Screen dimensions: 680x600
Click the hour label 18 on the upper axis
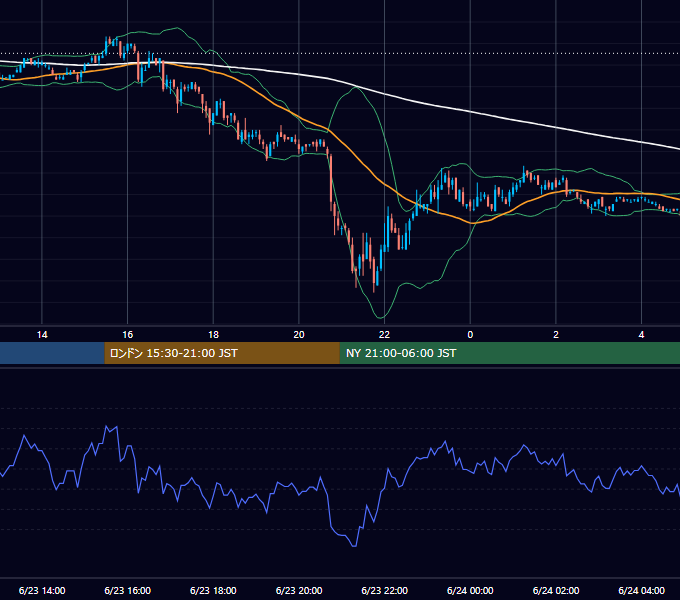click(x=213, y=335)
